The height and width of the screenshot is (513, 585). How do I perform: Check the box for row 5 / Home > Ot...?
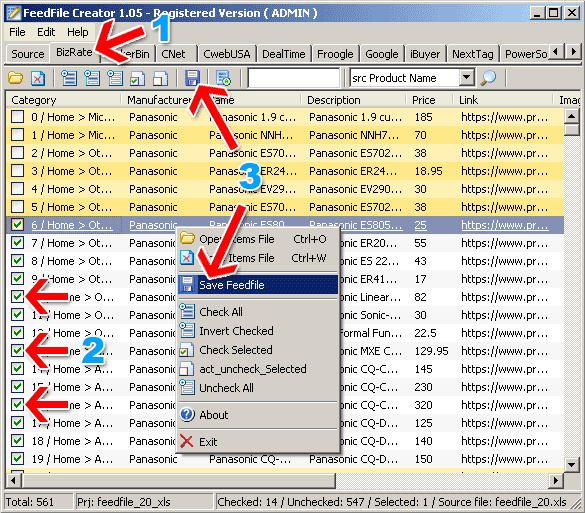click(17, 207)
